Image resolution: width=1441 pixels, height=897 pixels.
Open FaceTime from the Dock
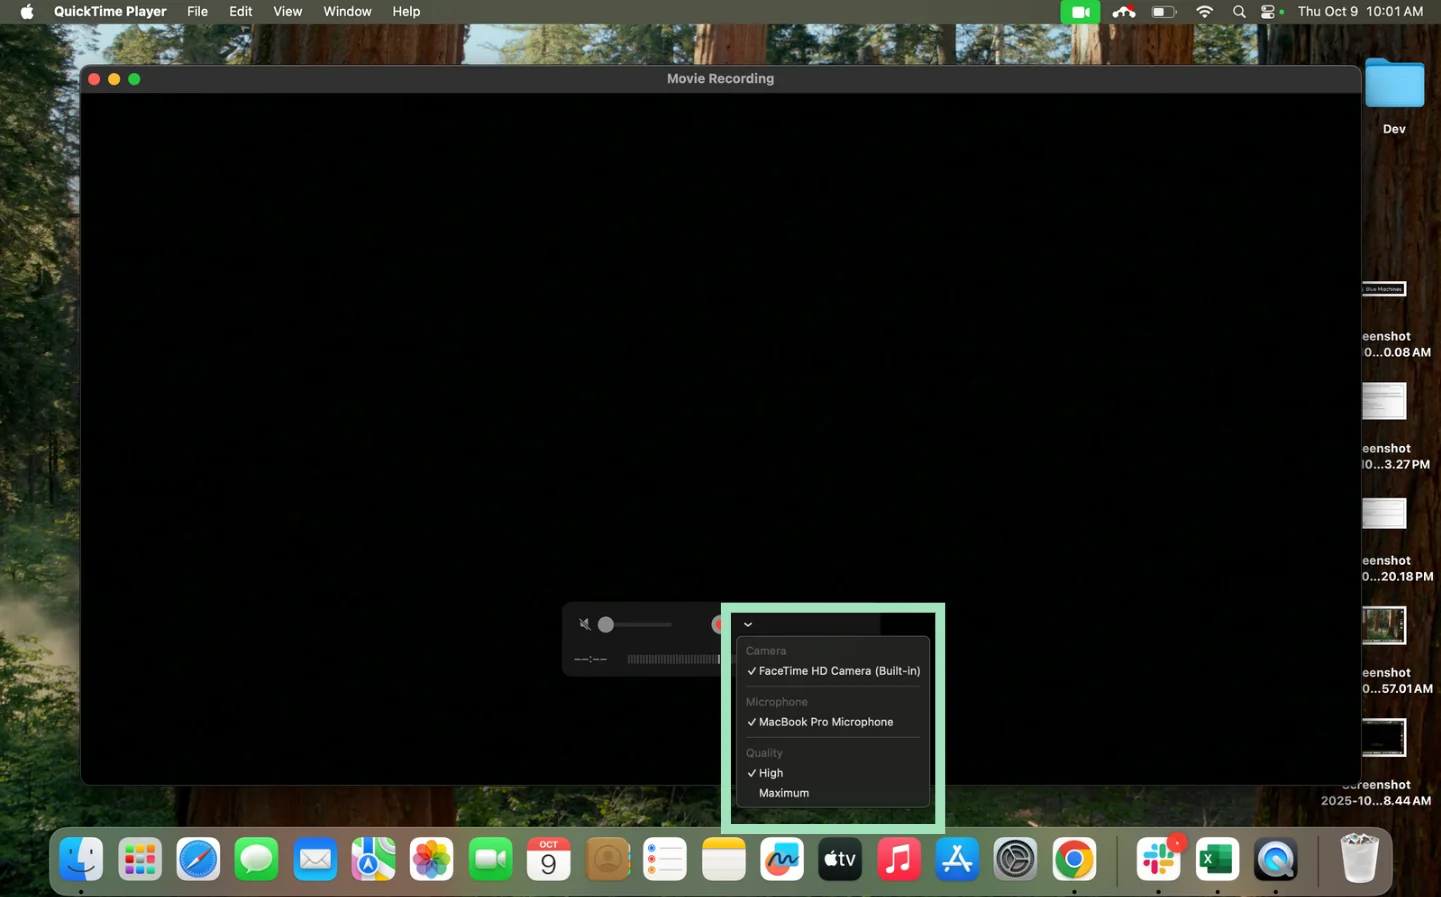[490, 858]
